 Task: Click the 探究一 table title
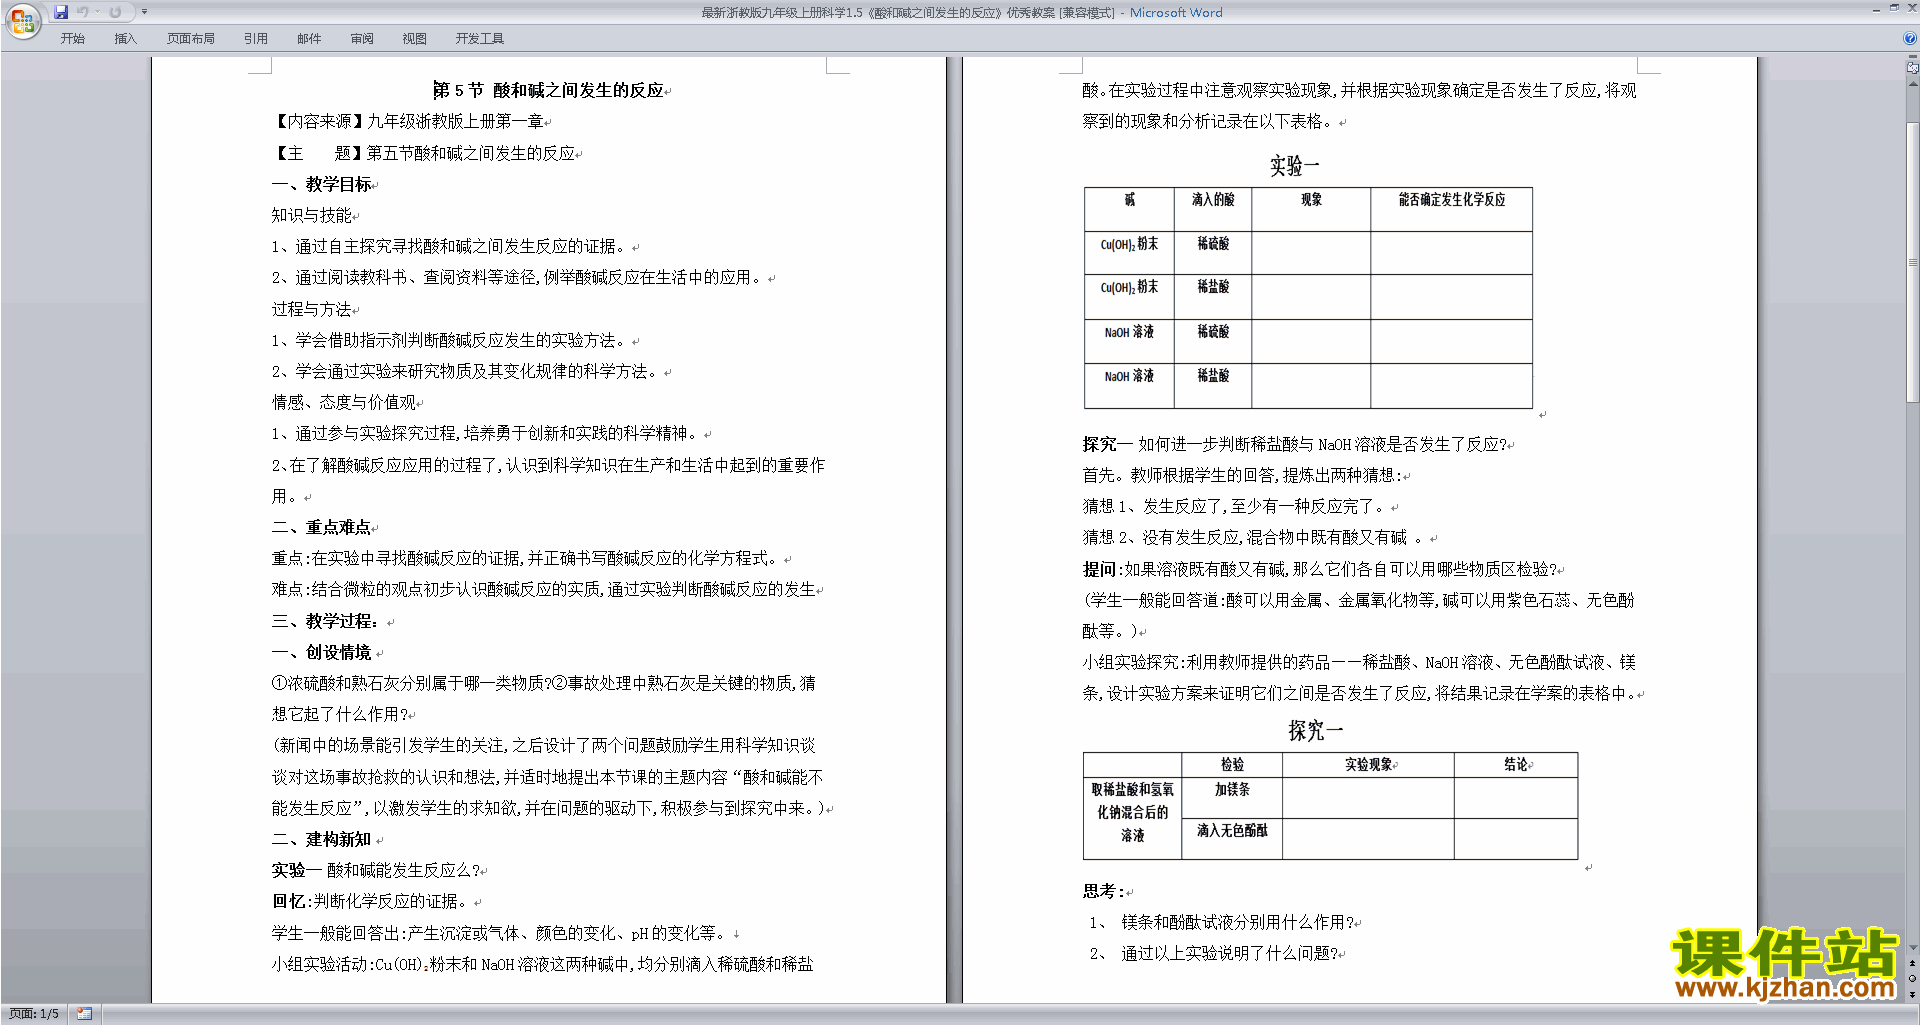tap(1315, 730)
